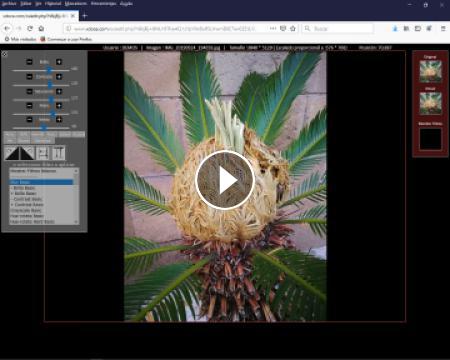Close the image adjustments panel

click(5, 54)
